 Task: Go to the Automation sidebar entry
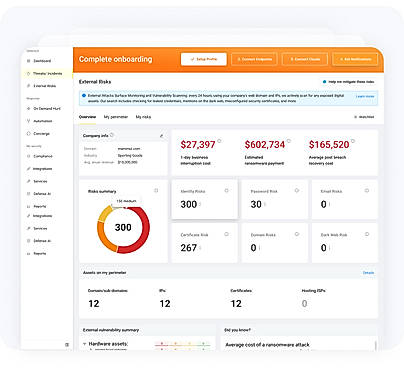pos(43,121)
